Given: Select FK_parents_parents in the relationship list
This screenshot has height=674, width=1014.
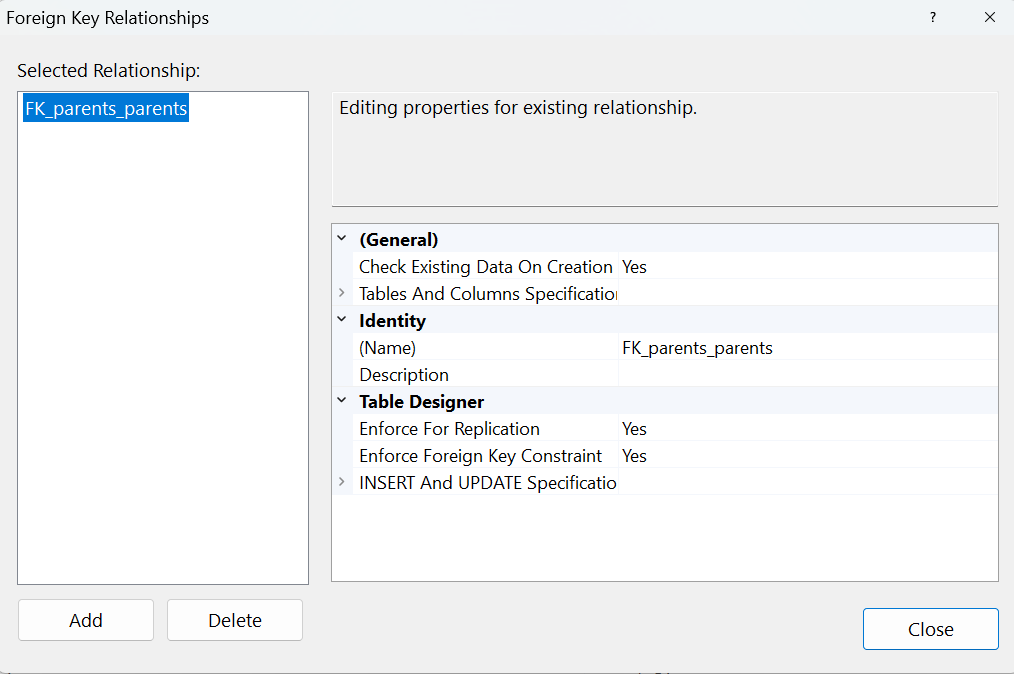Looking at the screenshot, I should coord(106,109).
